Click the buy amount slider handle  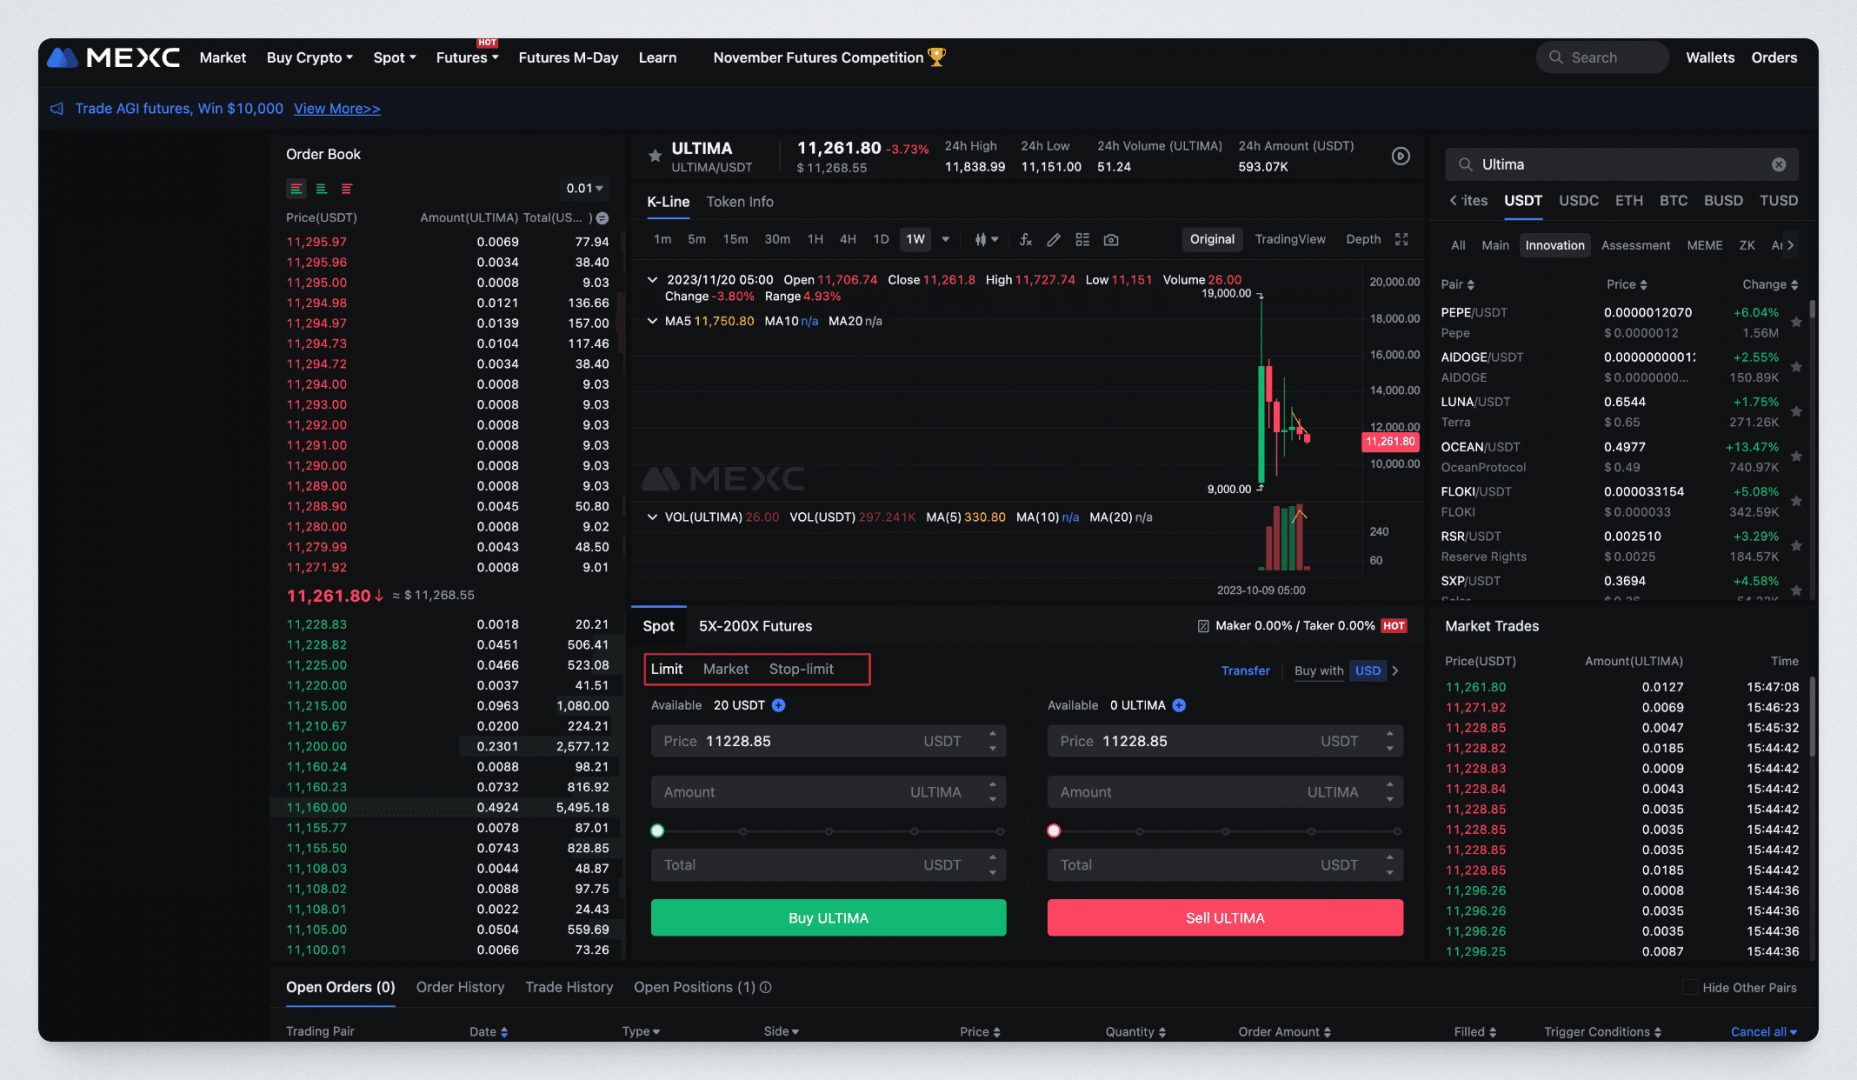click(x=657, y=831)
